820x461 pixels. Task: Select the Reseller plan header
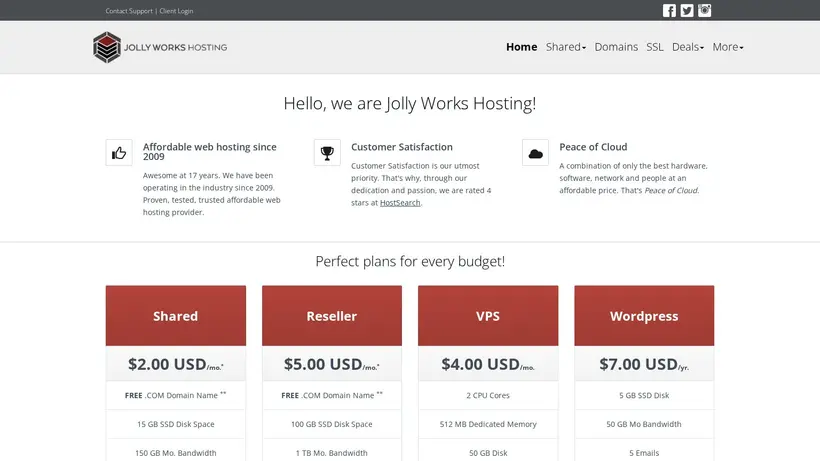click(x=332, y=316)
